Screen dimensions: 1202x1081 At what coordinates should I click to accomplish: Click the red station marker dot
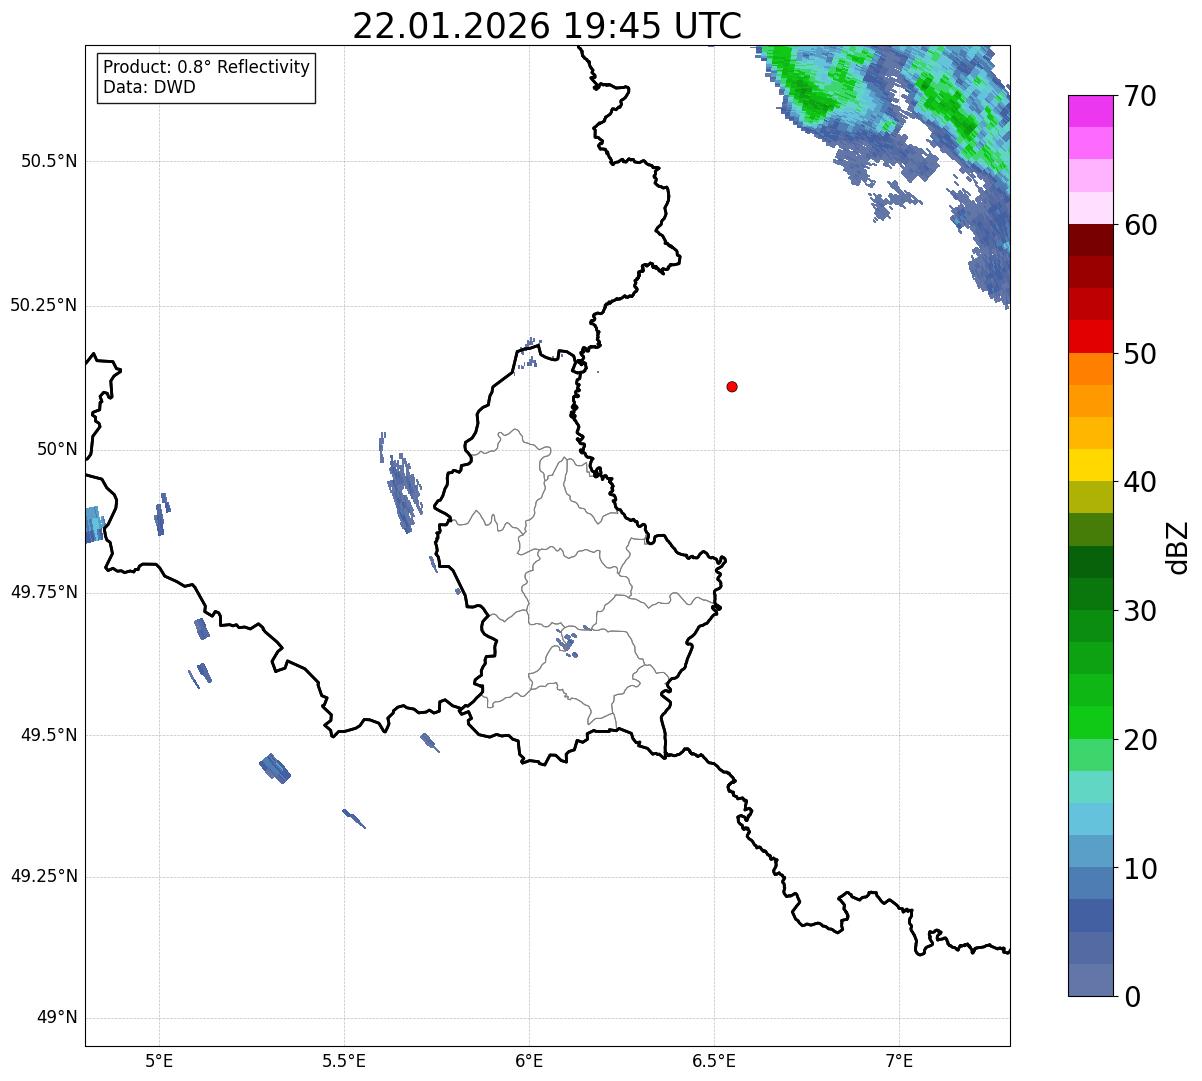click(732, 386)
